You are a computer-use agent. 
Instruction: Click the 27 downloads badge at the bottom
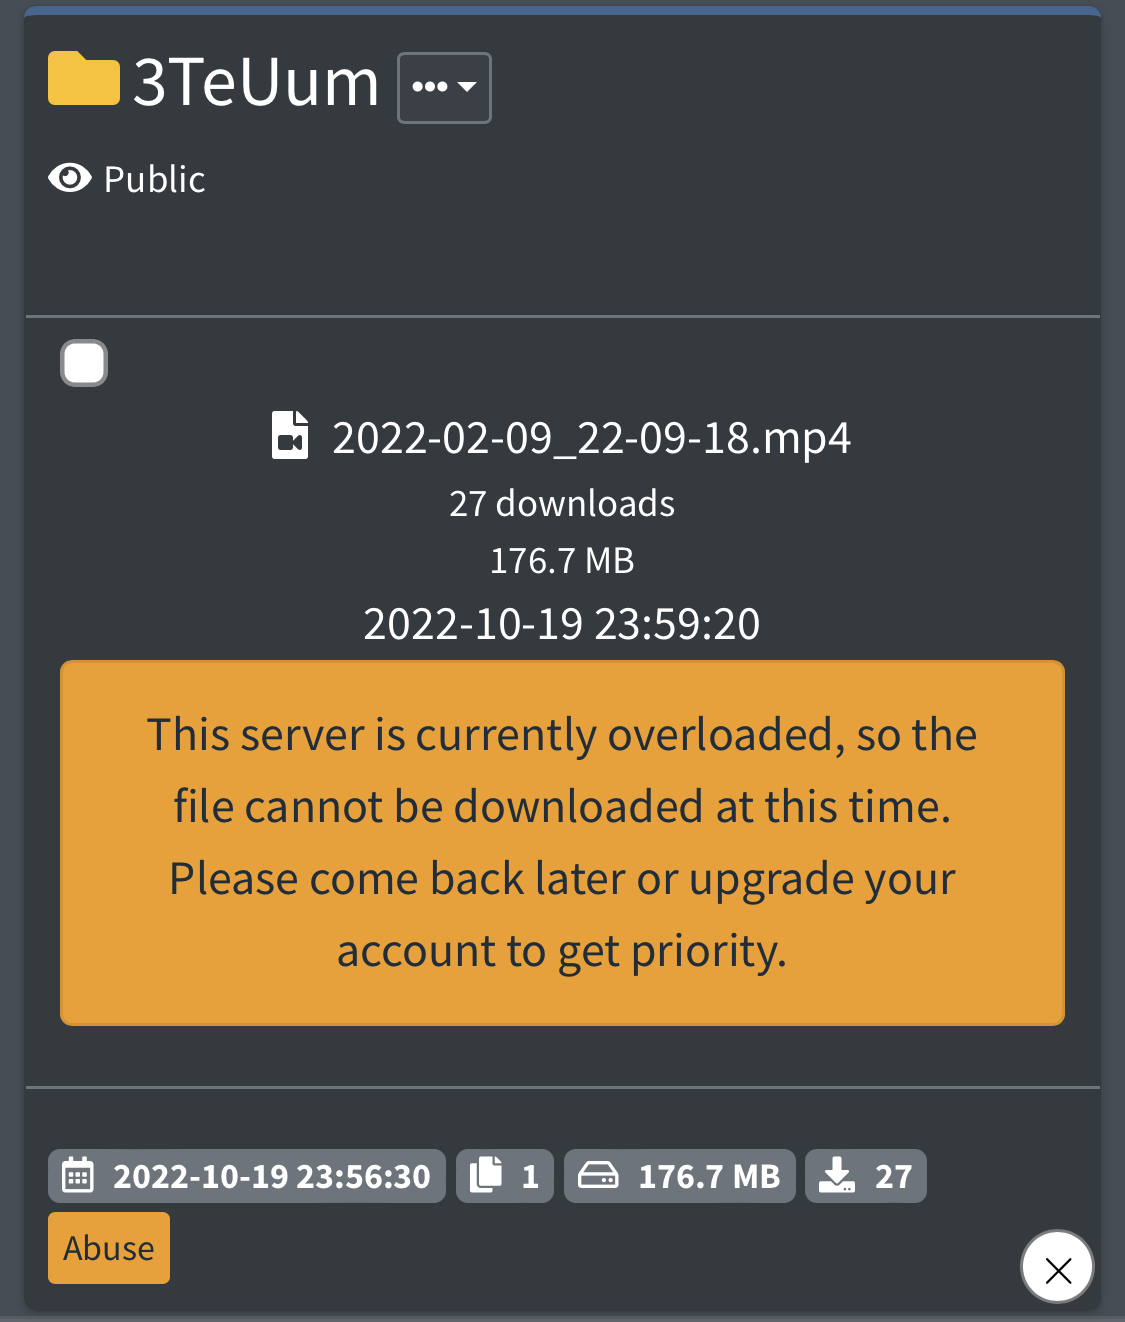pos(866,1176)
